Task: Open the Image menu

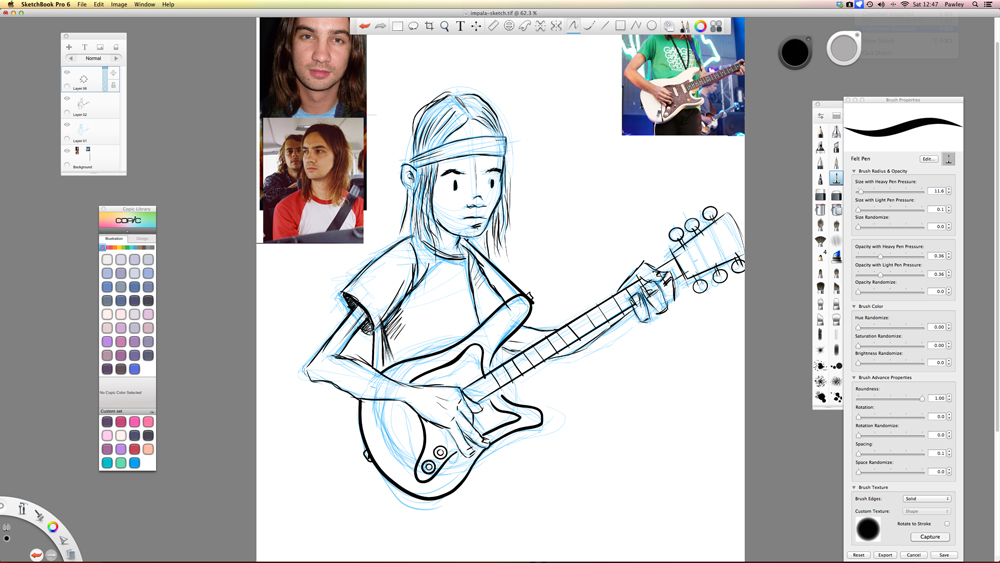Action: [119, 4]
